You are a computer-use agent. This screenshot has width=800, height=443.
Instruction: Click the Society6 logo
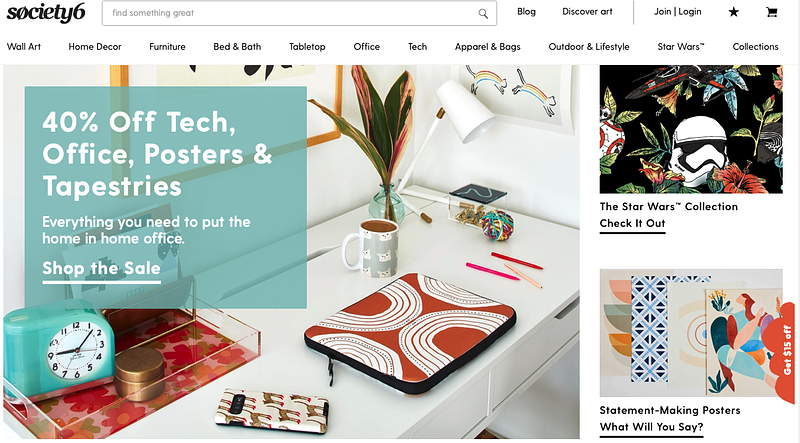[x=46, y=13]
